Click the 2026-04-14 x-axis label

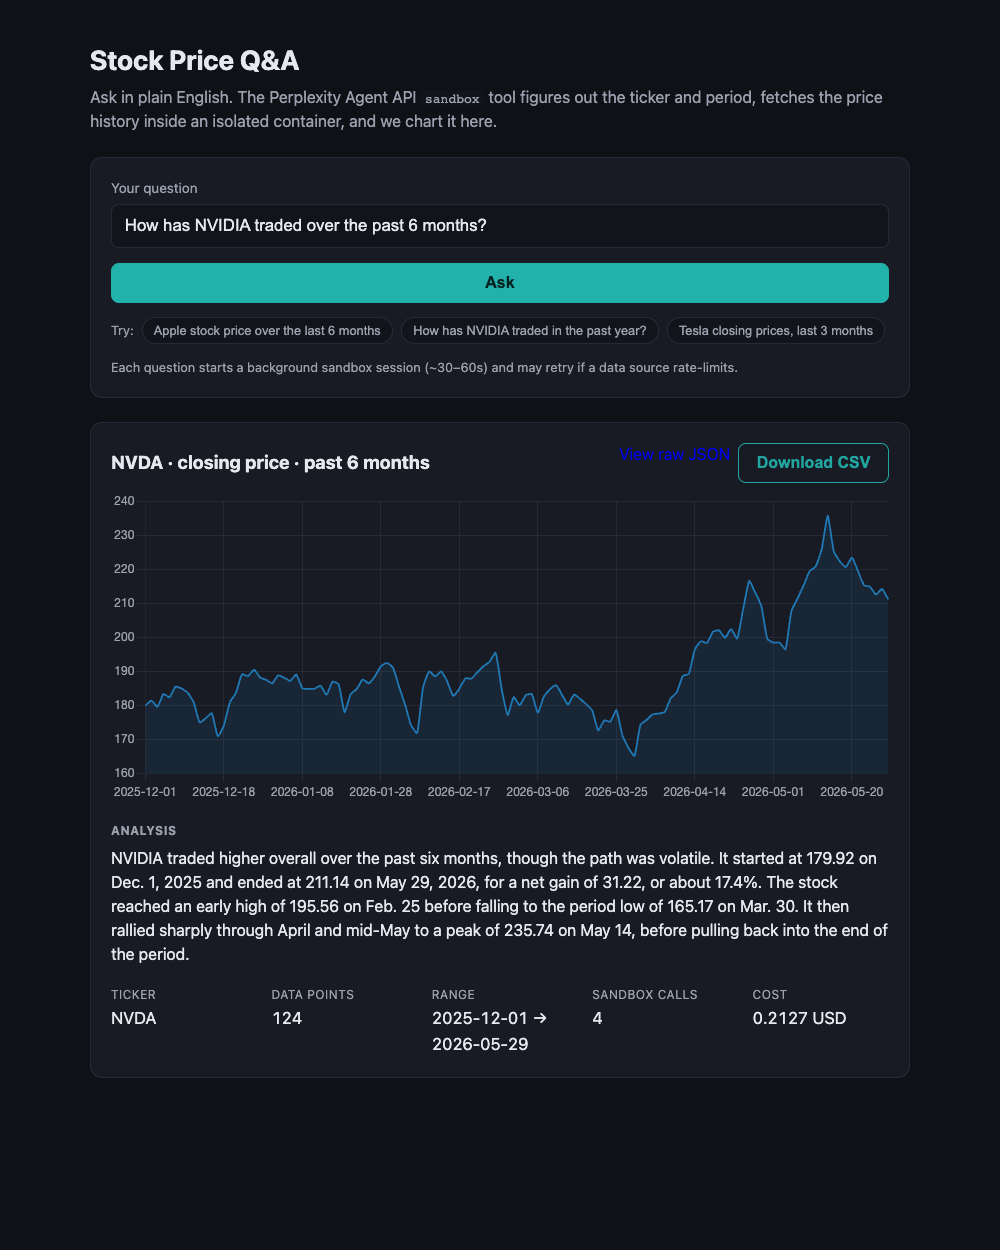point(694,791)
